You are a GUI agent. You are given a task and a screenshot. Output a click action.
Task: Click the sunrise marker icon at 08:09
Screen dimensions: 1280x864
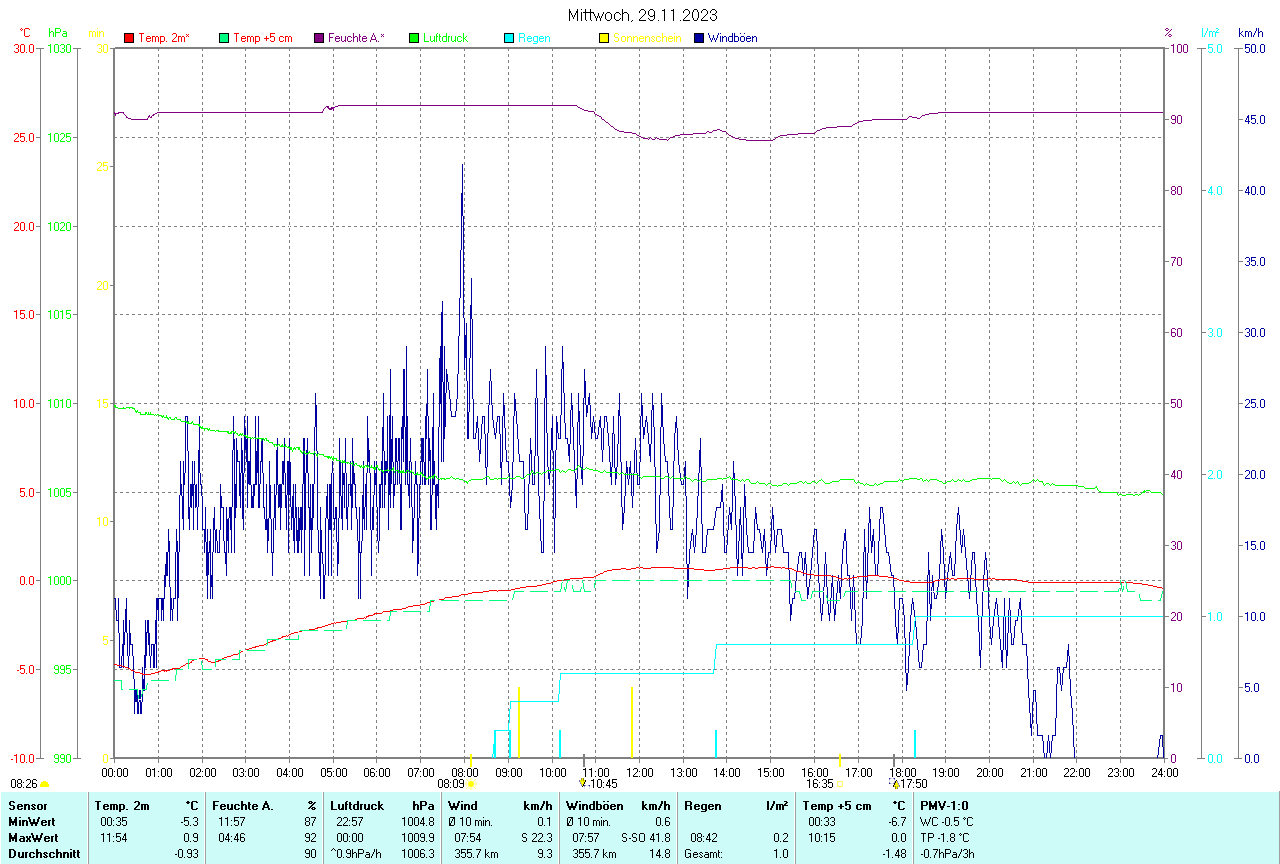pyautogui.click(x=471, y=785)
